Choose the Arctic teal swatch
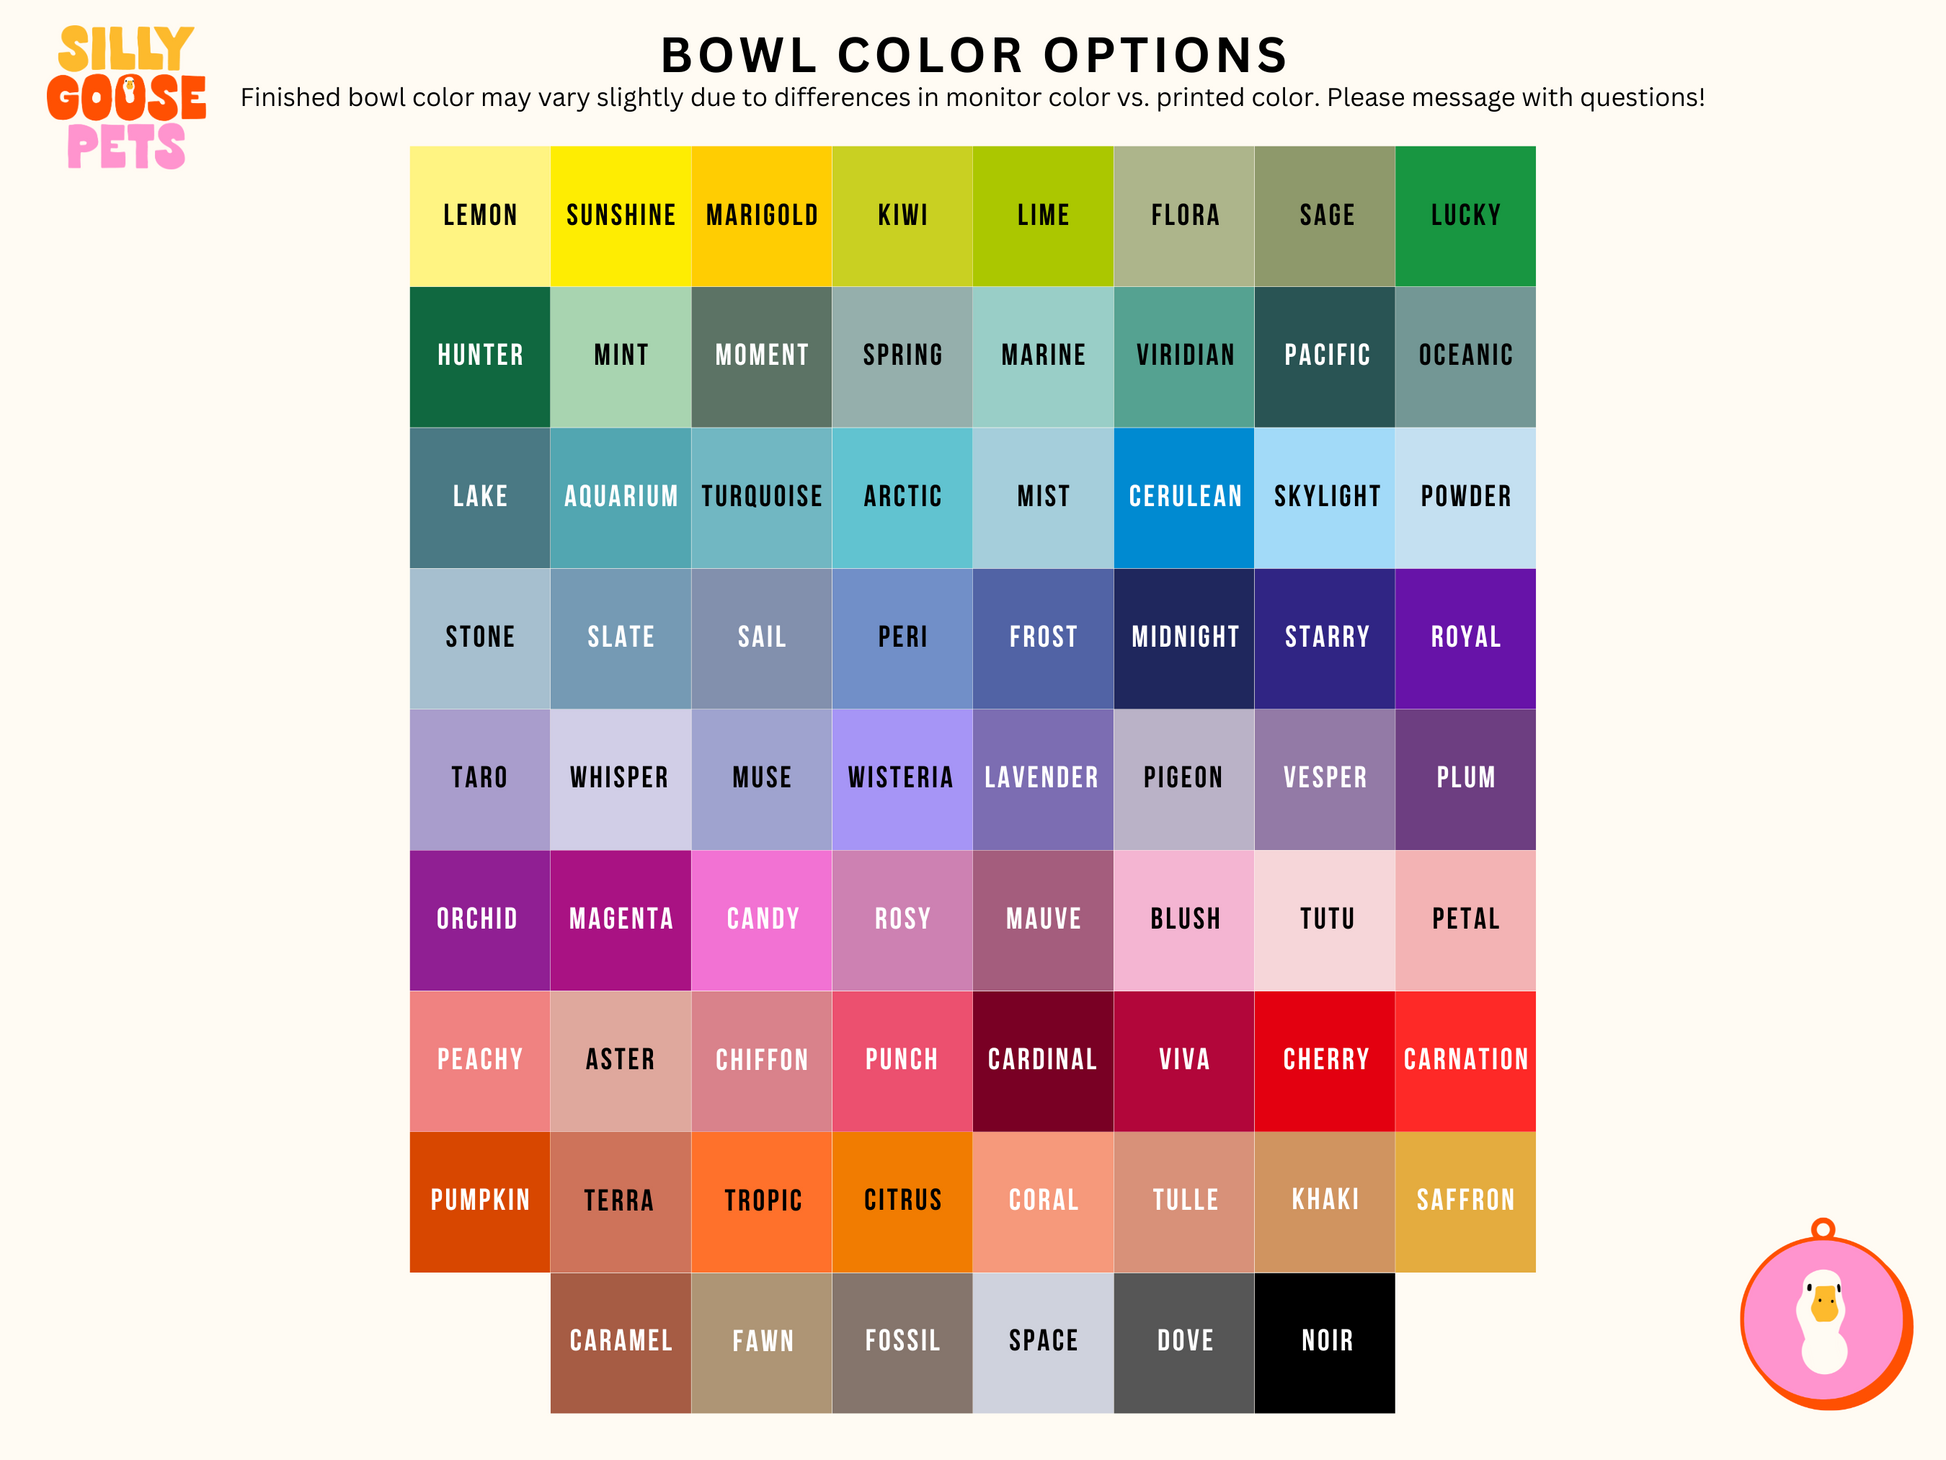This screenshot has width=1946, height=1460. (902, 497)
